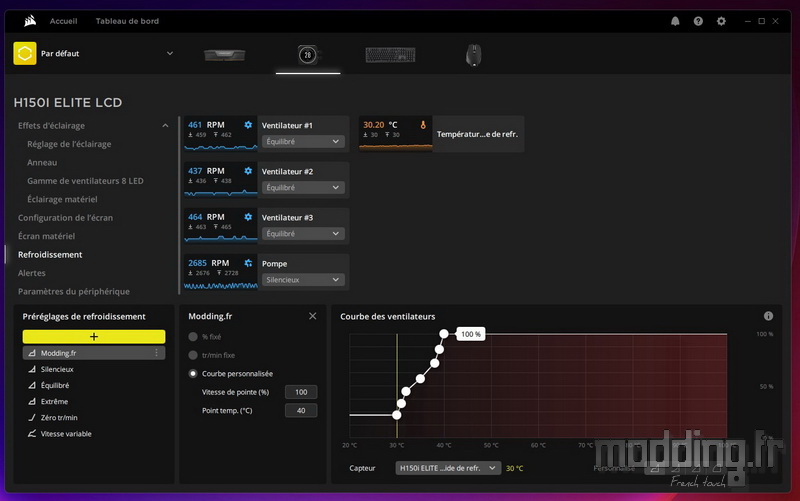
Task: Open Gamme de ventilateurs 8 LED
Action: 85,181
